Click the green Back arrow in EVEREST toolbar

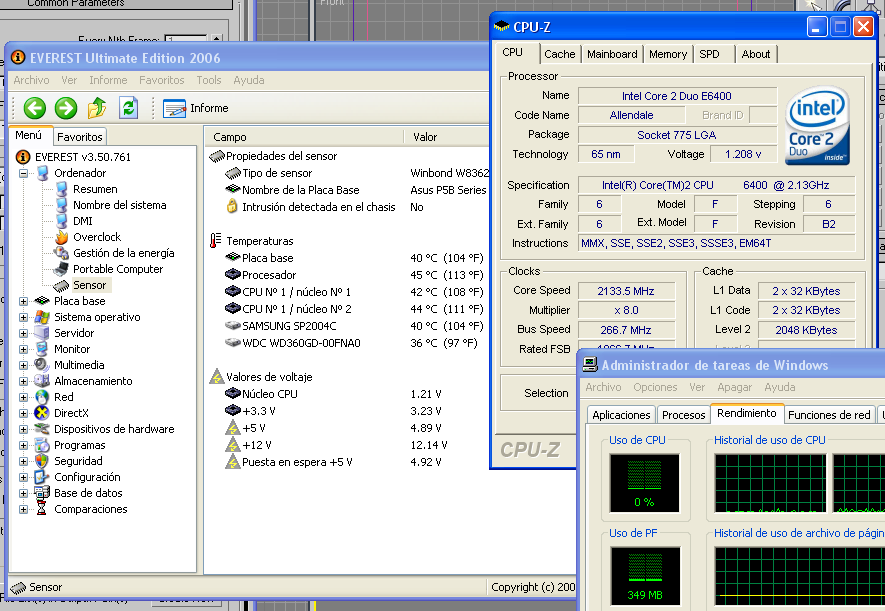click(35, 108)
